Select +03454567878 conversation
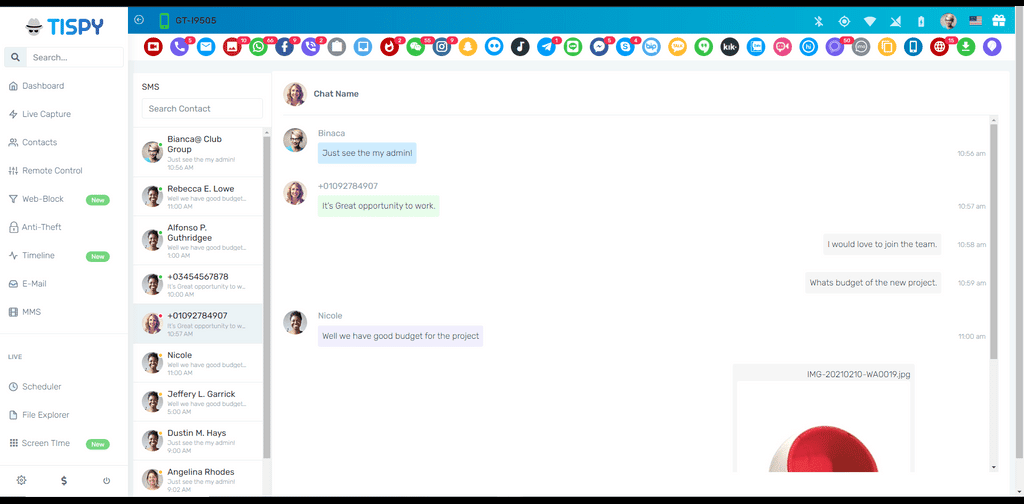This screenshot has width=1024, height=504. [x=198, y=284]
